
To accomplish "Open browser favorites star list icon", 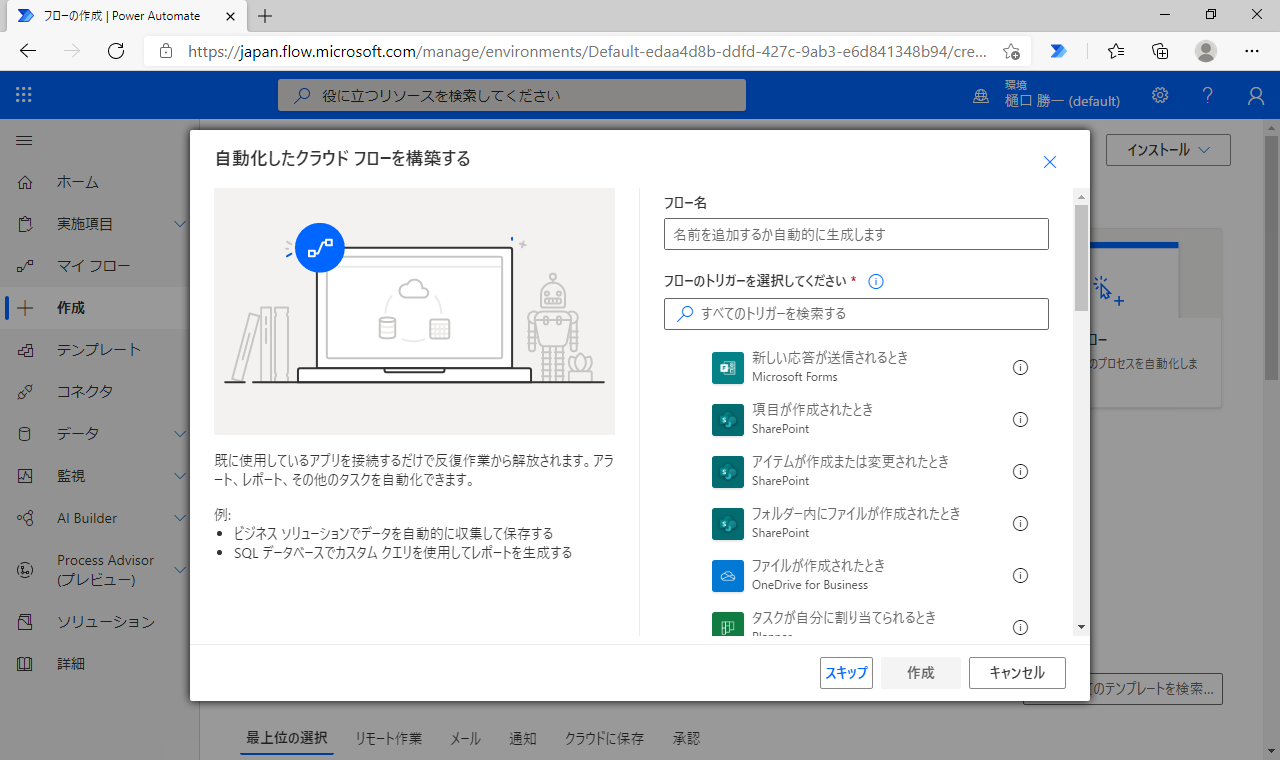I will 1116,51.
